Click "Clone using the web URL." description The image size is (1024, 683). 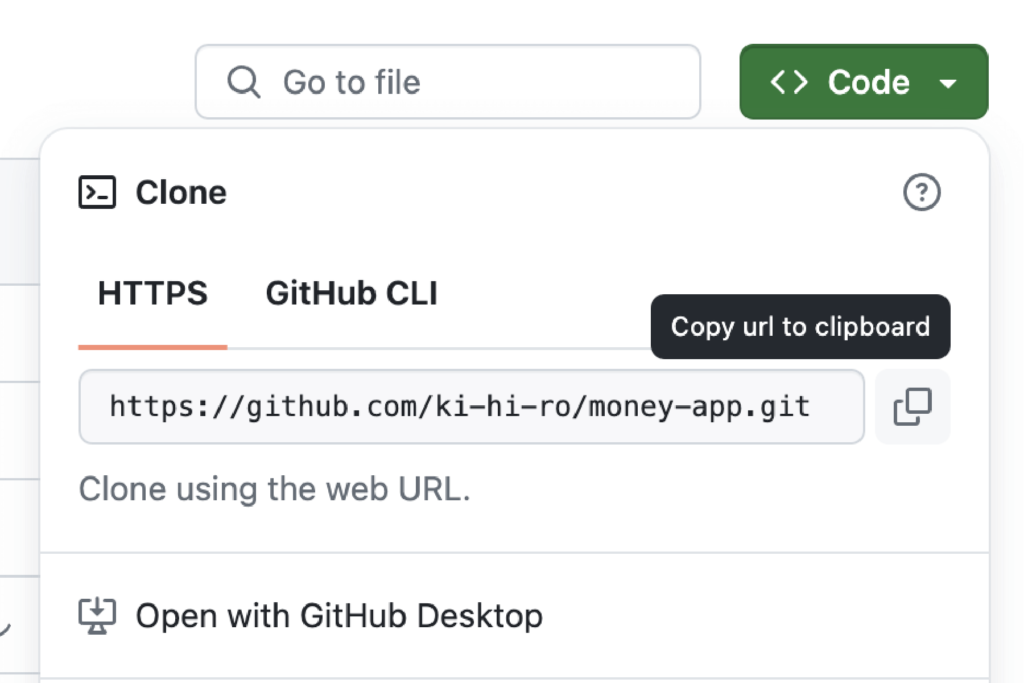(274, 490)
